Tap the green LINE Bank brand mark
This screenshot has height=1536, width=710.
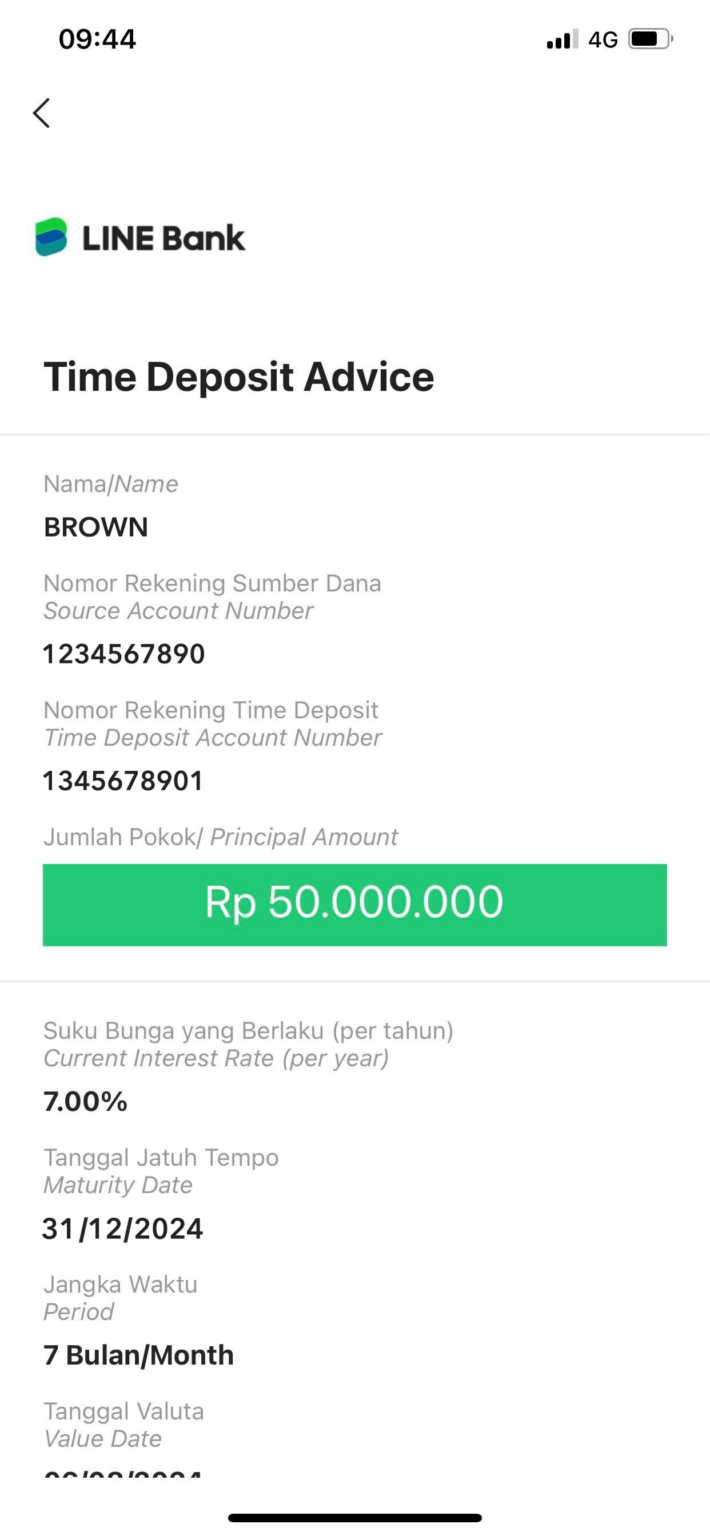(x=48, y=237)
